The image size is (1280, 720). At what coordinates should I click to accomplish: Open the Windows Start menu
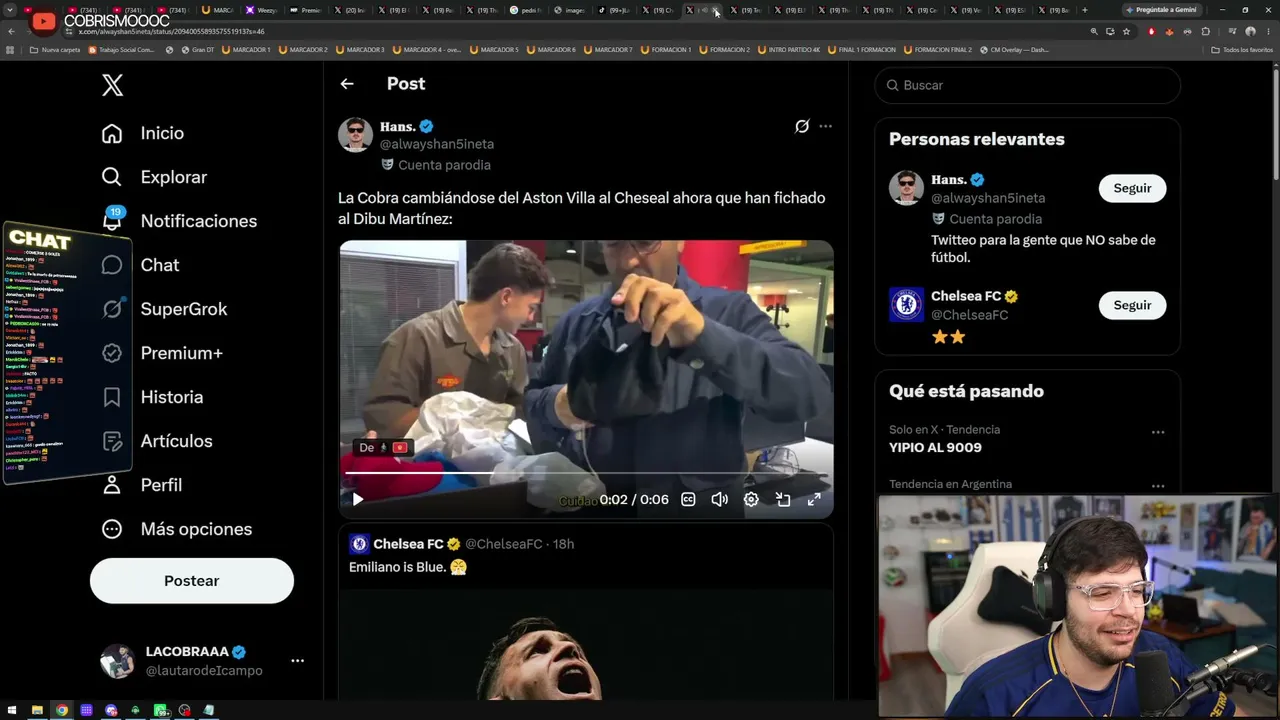(x=13, y=711)
